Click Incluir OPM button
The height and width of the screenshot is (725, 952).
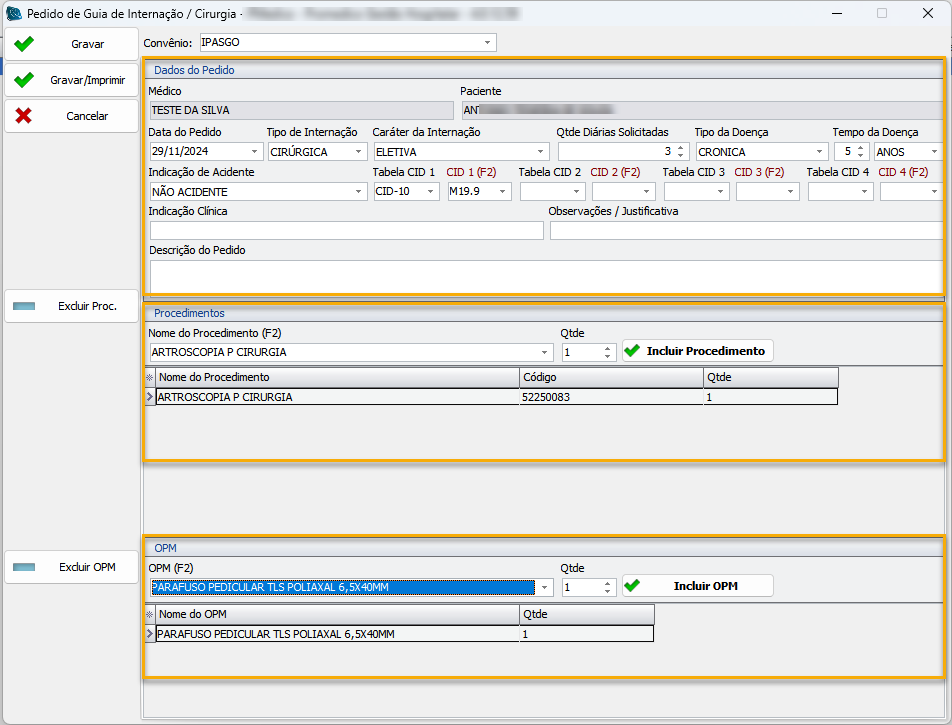click(697, 586)
